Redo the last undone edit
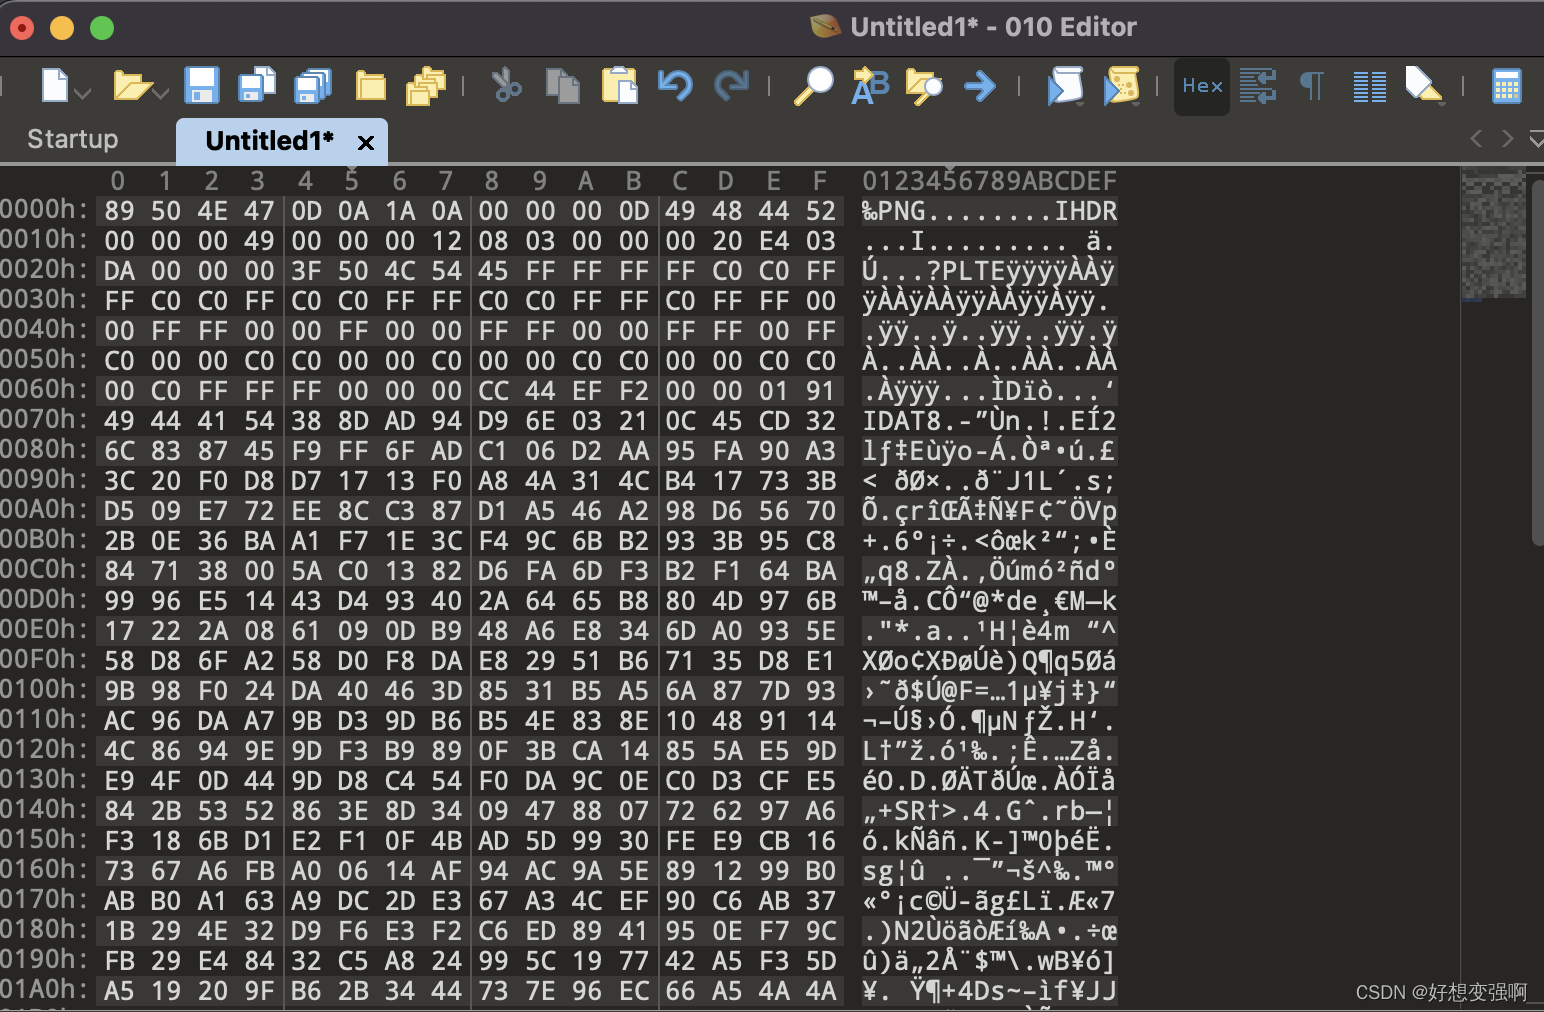Screen dimensions: 1544x1012 (731, 86)
